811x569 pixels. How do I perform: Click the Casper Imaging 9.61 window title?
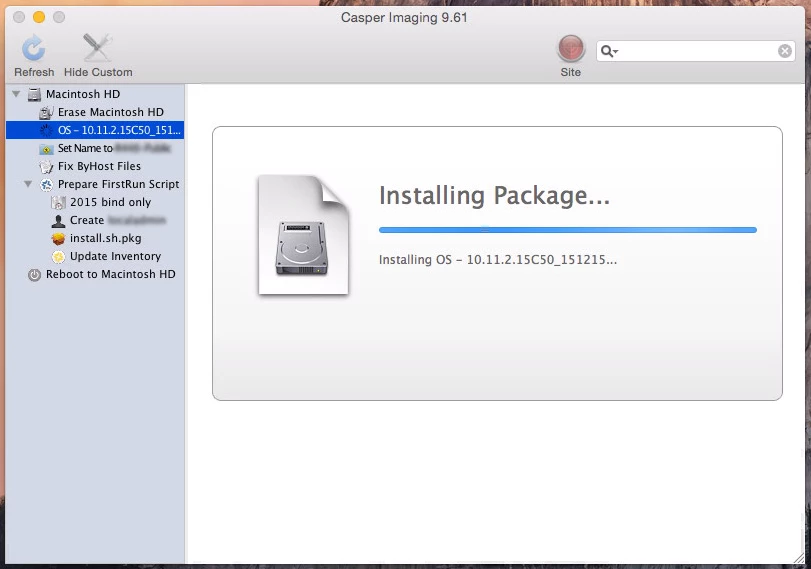404,18
